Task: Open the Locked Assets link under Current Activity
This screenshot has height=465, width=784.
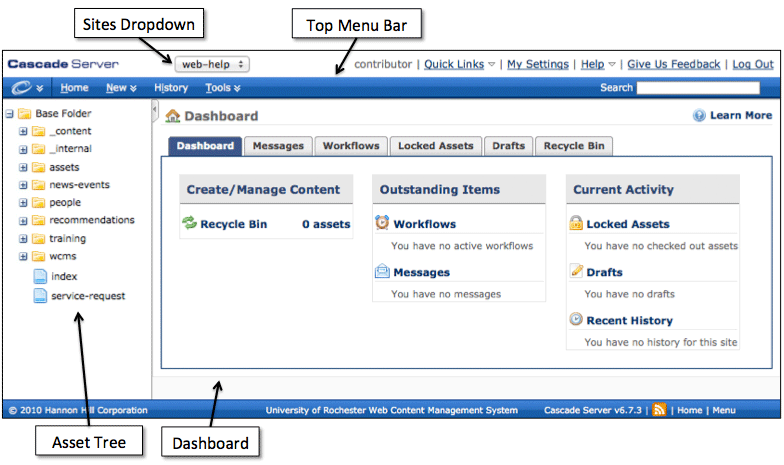Action: click(x=628, y=224)
